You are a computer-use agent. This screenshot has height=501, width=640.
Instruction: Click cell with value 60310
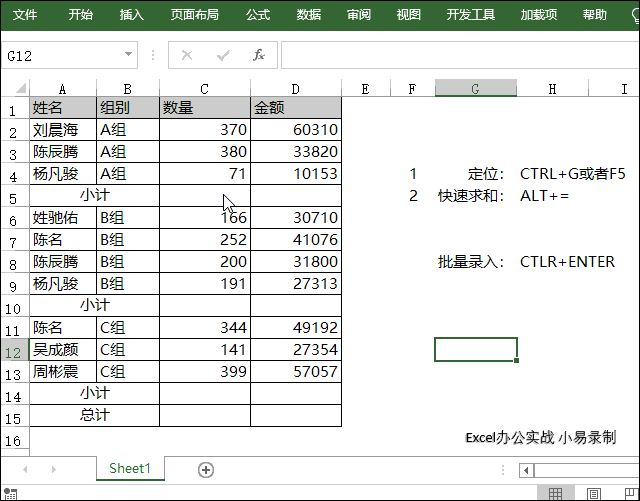(x=296, y=130)
